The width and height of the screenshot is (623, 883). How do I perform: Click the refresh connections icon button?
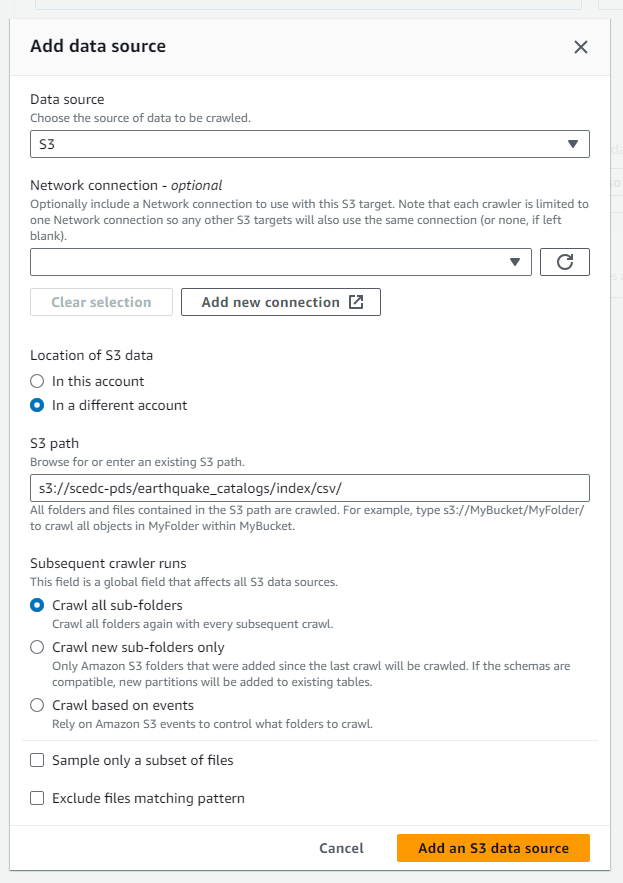point(564,262)
